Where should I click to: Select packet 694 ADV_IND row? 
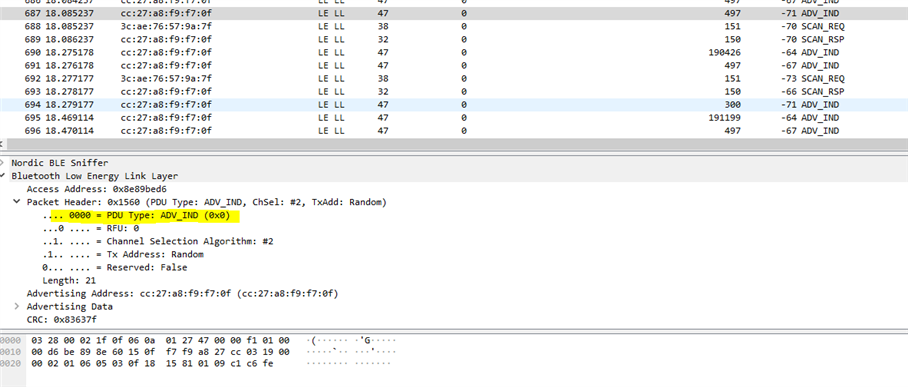[454, 105]
